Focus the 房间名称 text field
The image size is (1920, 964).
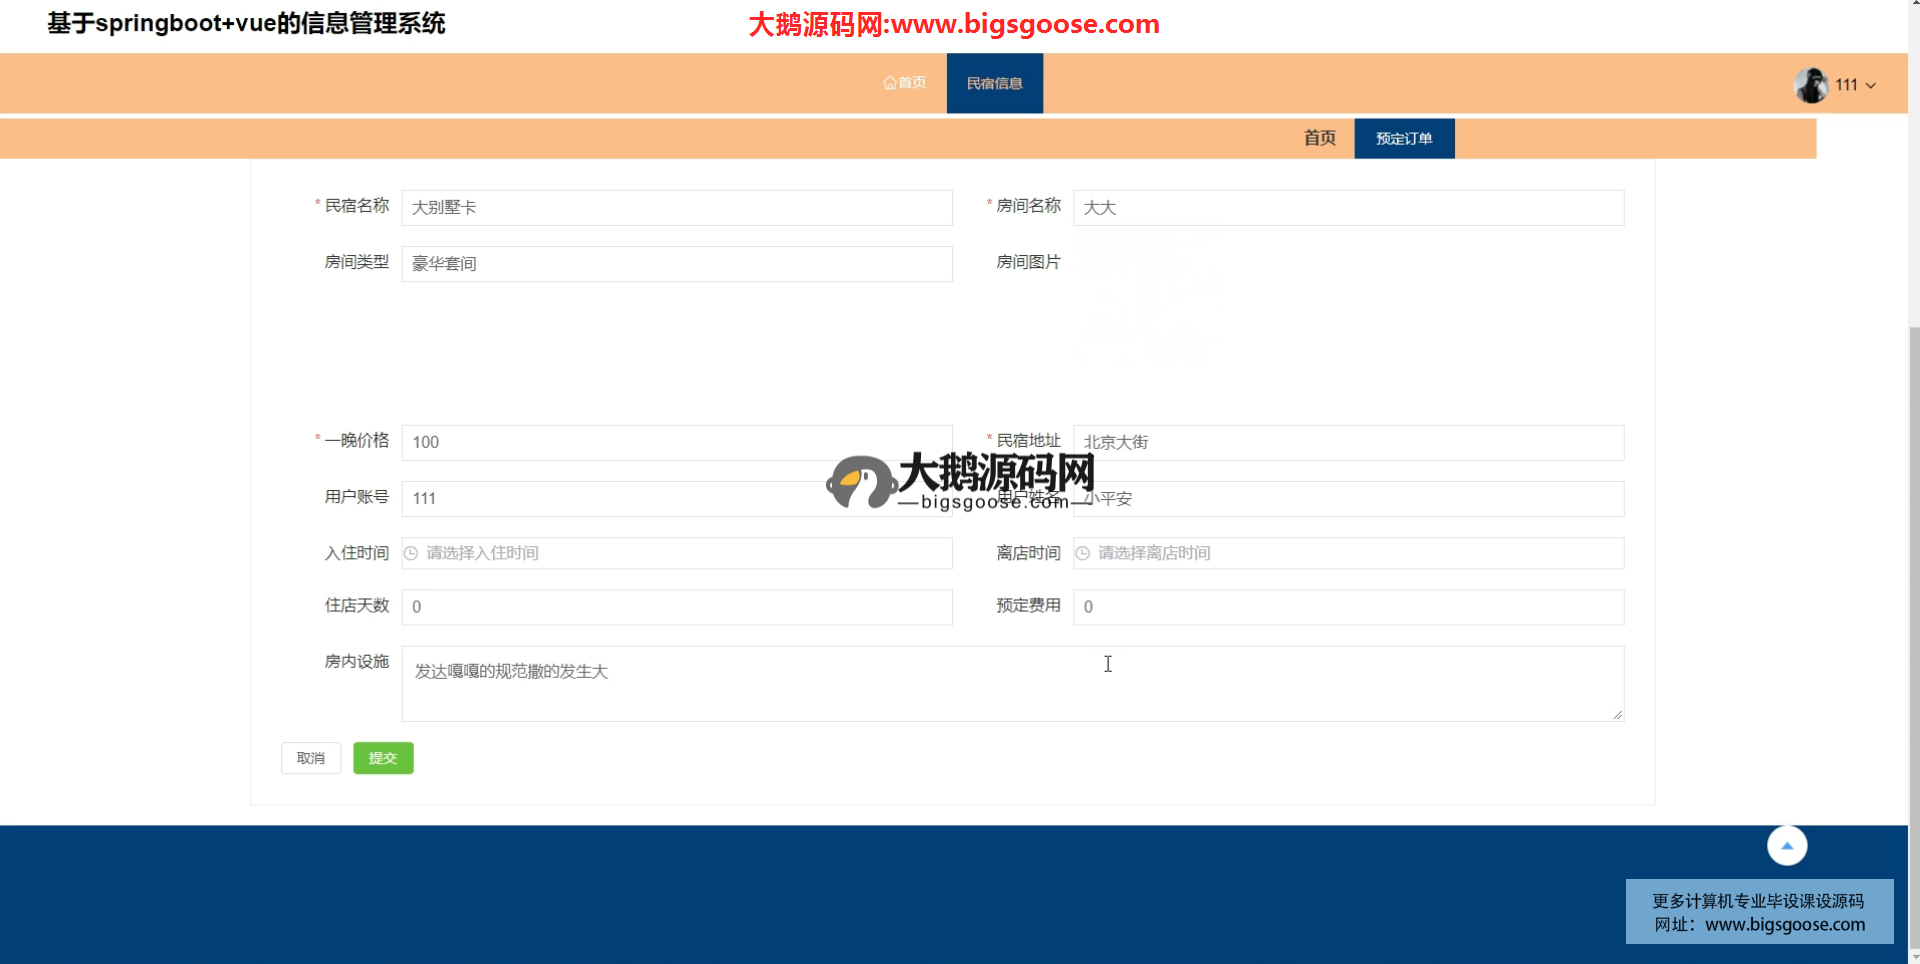tap(1348, 208)
